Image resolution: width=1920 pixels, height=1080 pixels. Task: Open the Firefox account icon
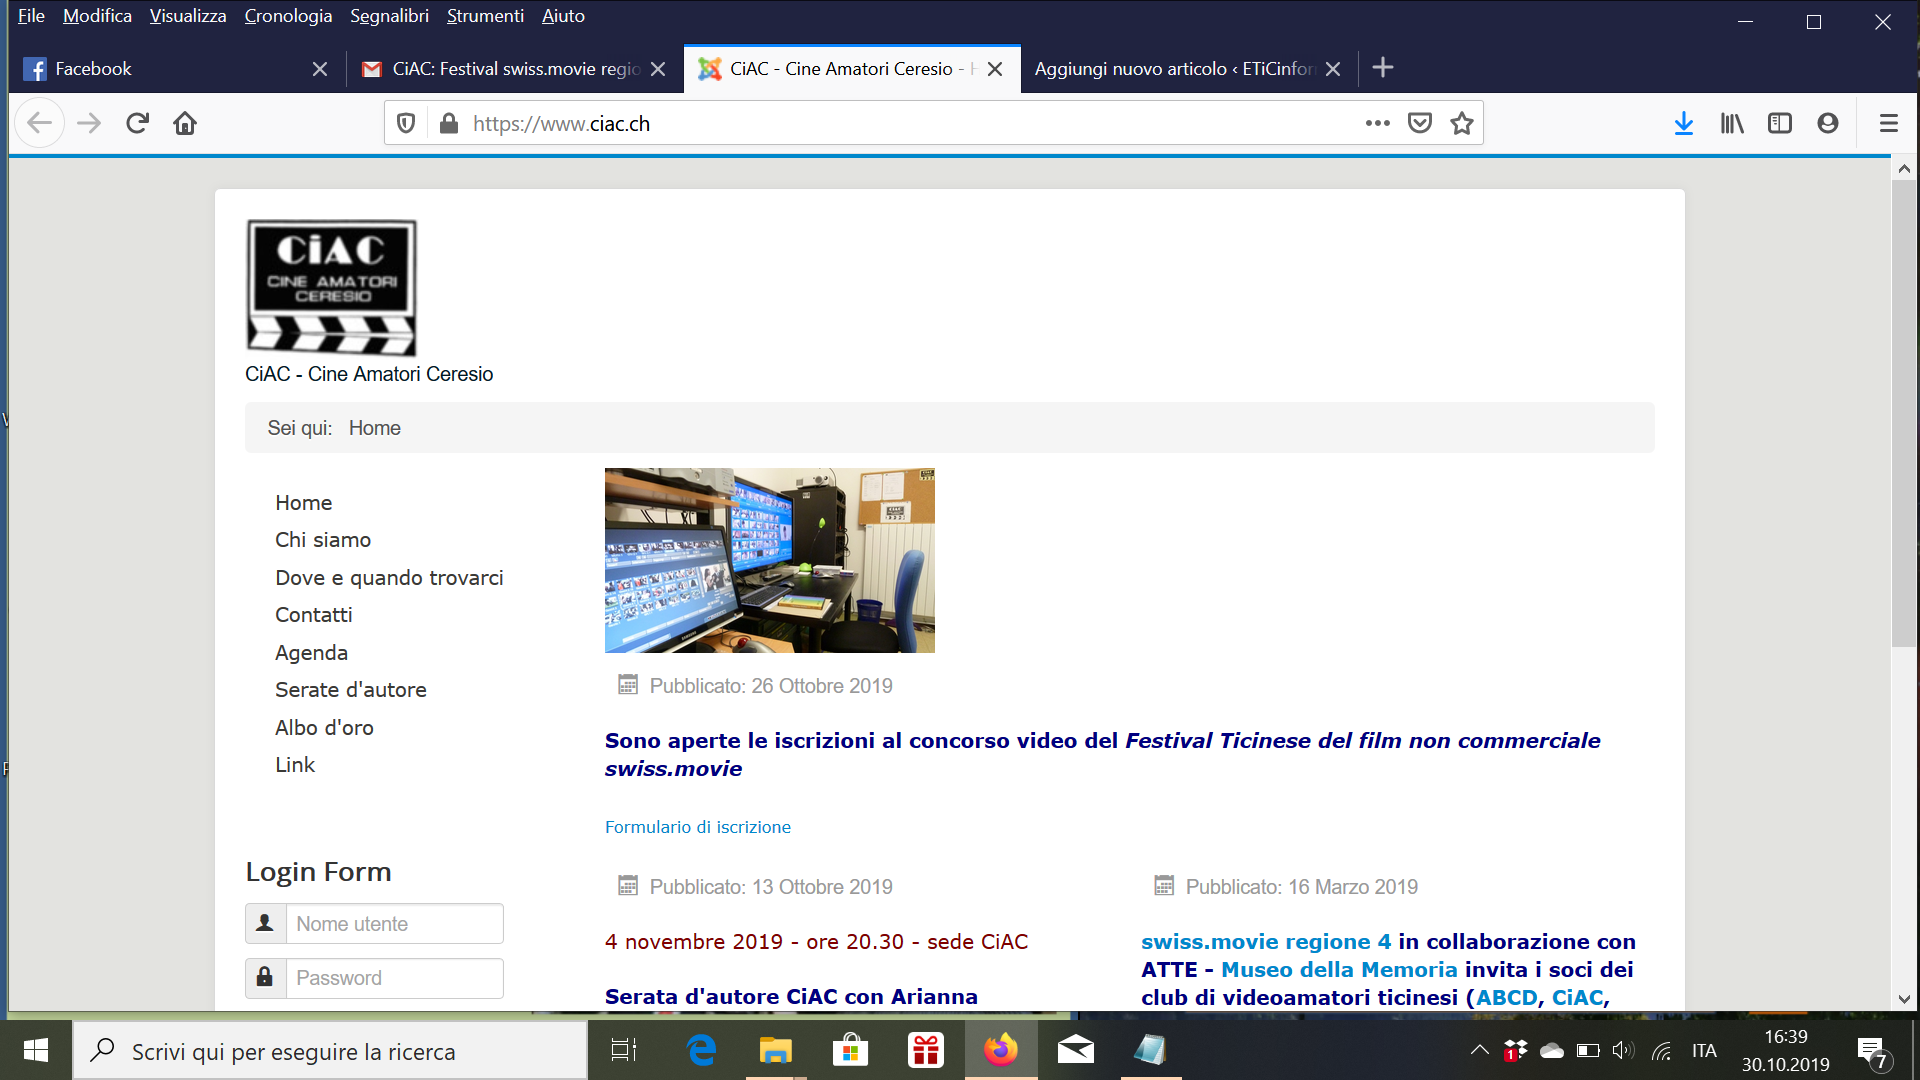1828,123
